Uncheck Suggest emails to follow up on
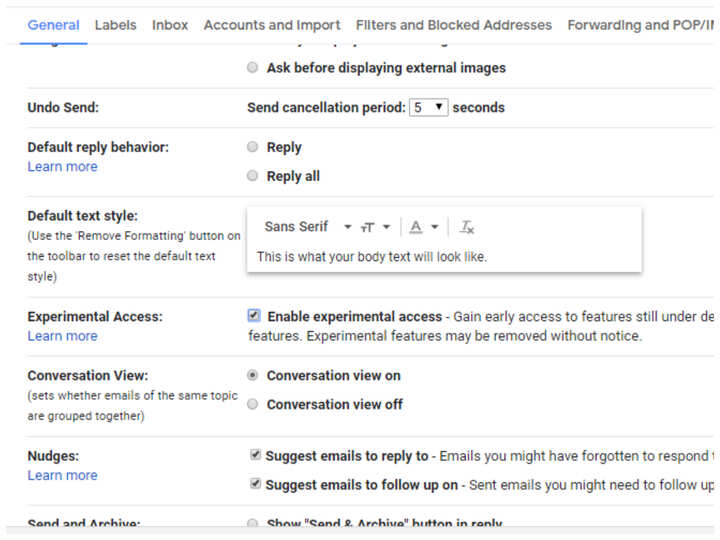Screen dimensions: 720x540 coord(255,484)
